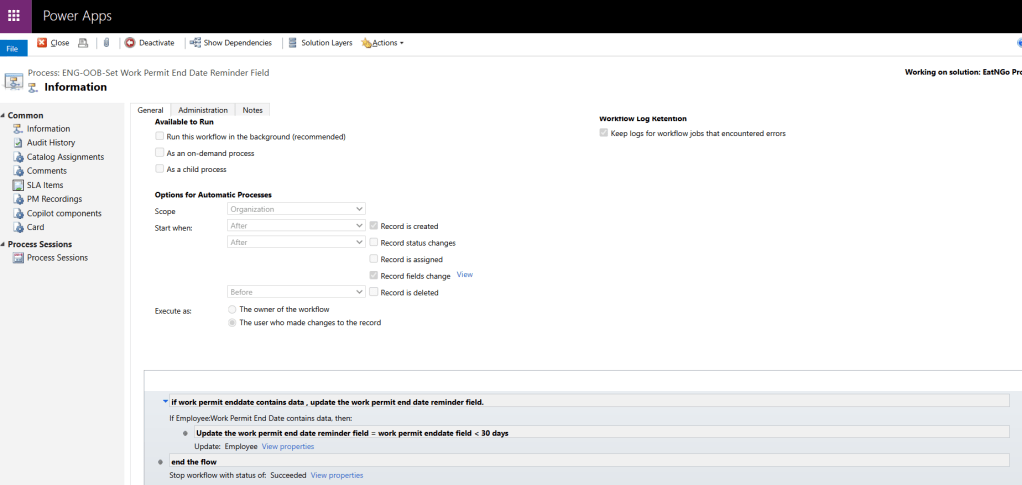Screen dimensions: 1022x485
Task: Expand the Actions dropdown menu
Action: click(x=384, y=43)
